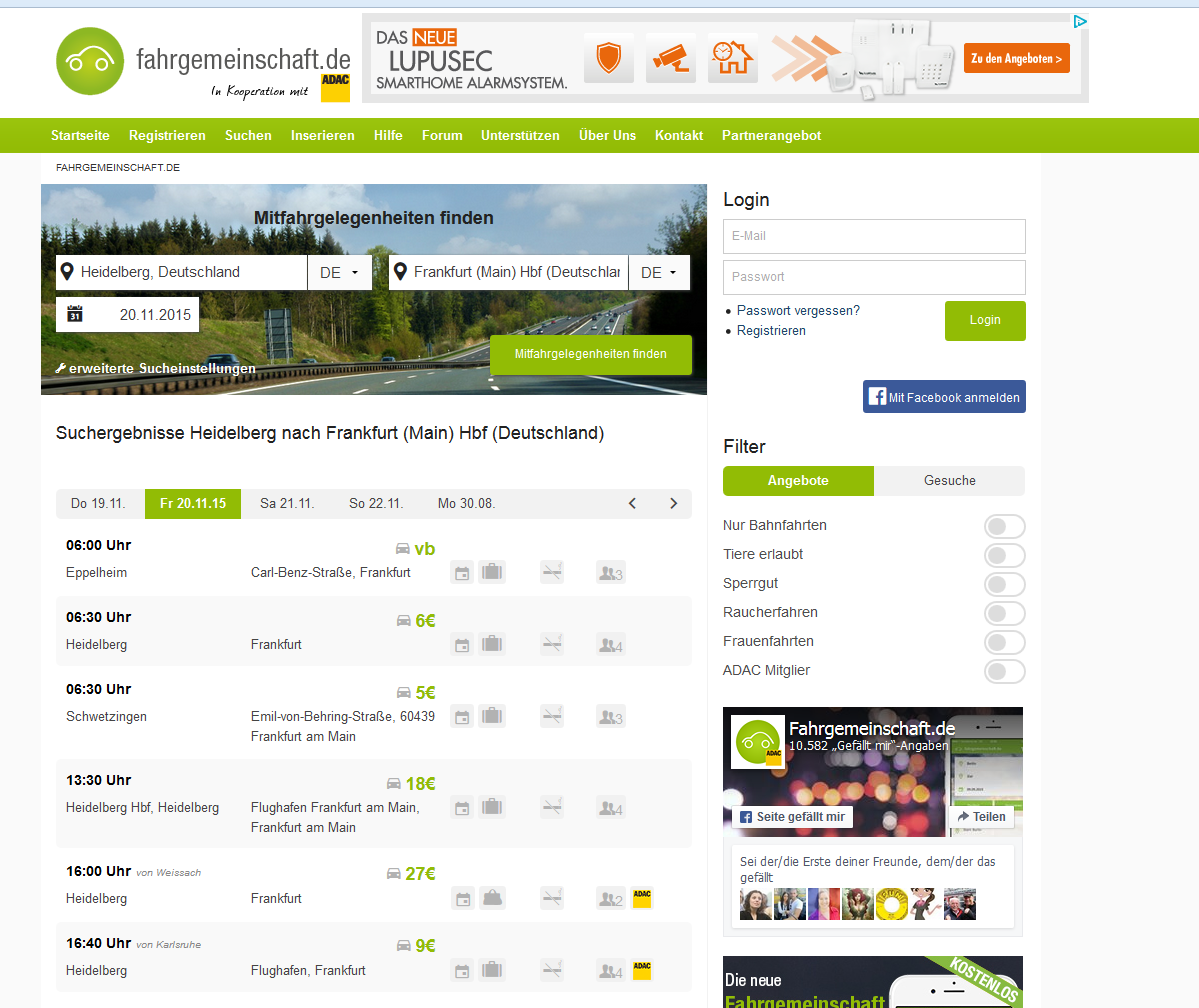Toggle the Nur Bahnfahrten filter switch
The height and width of the screenshot is (1008, 1199).
click(x=1005, y=526)
